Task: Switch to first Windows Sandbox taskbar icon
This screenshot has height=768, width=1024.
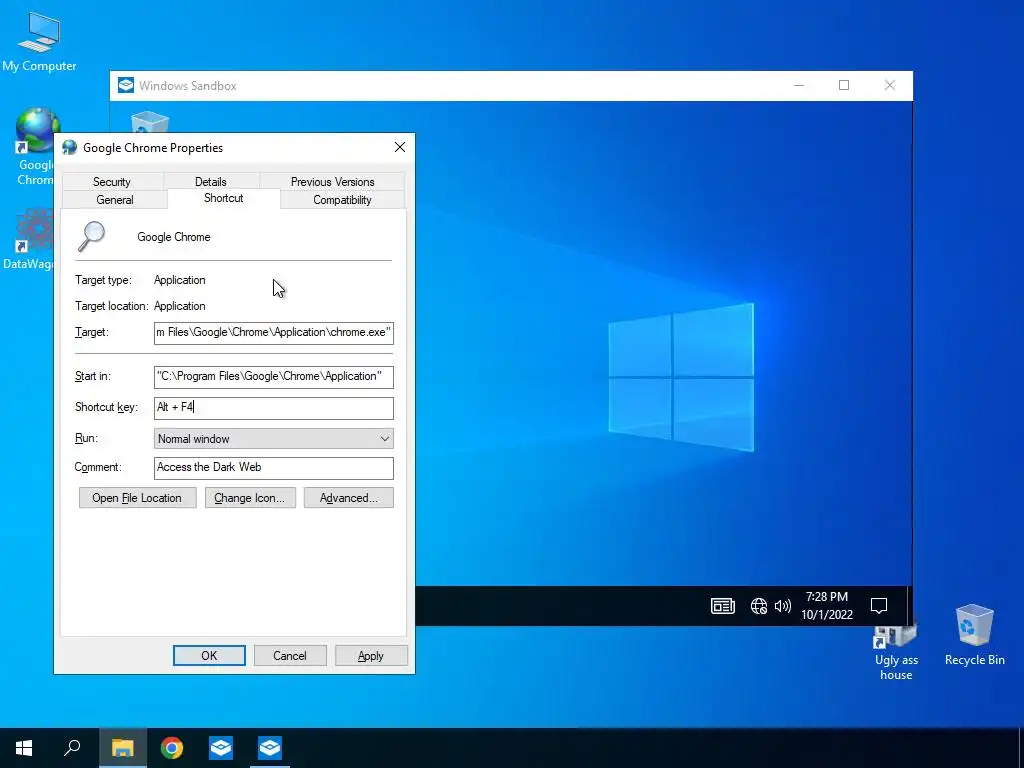Action: click(221, 748)
